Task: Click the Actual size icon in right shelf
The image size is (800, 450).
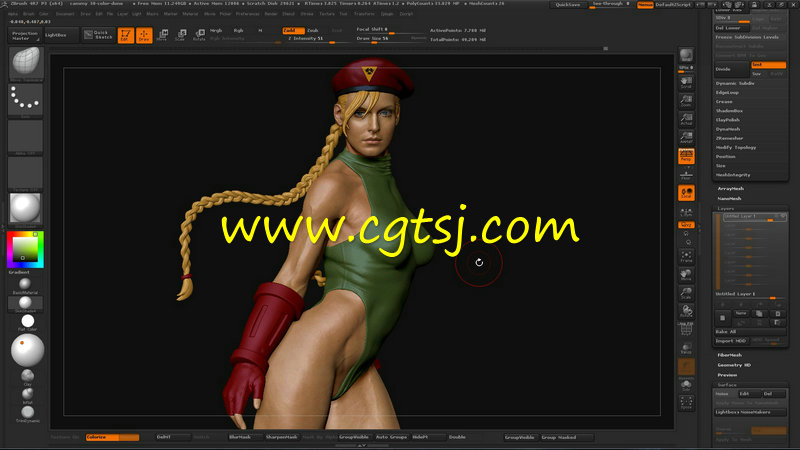Action: [x=686, y=119]
